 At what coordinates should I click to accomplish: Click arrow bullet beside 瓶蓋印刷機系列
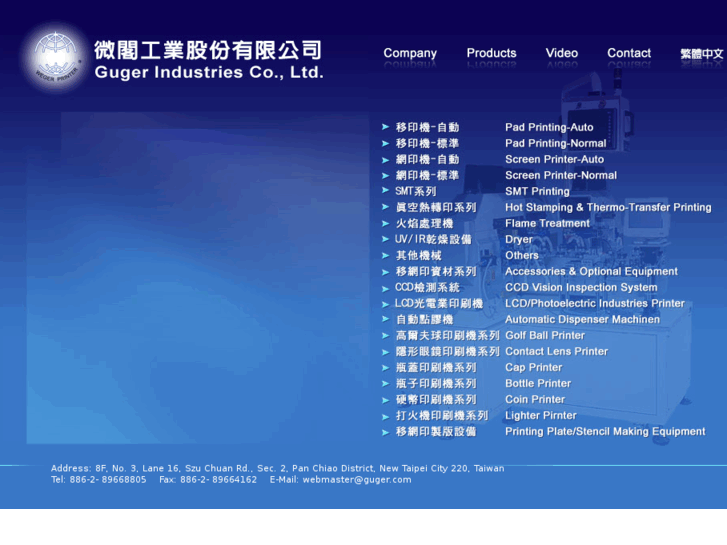pyautogui.click(x=385, y=368)
